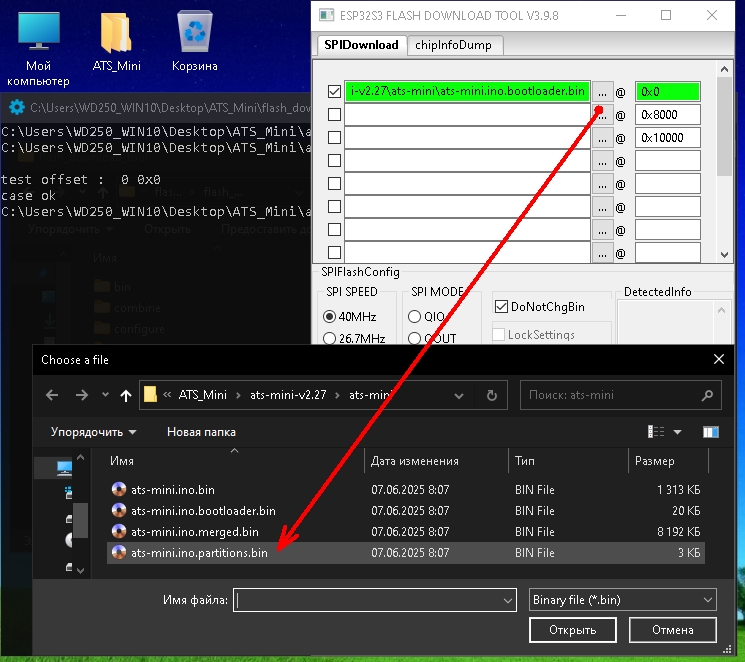Viewport: 745px width, 662px height.
Task: Click the file icon of ats-mini.ino.bootloader.bin
Action: click(x=119, y=510)
